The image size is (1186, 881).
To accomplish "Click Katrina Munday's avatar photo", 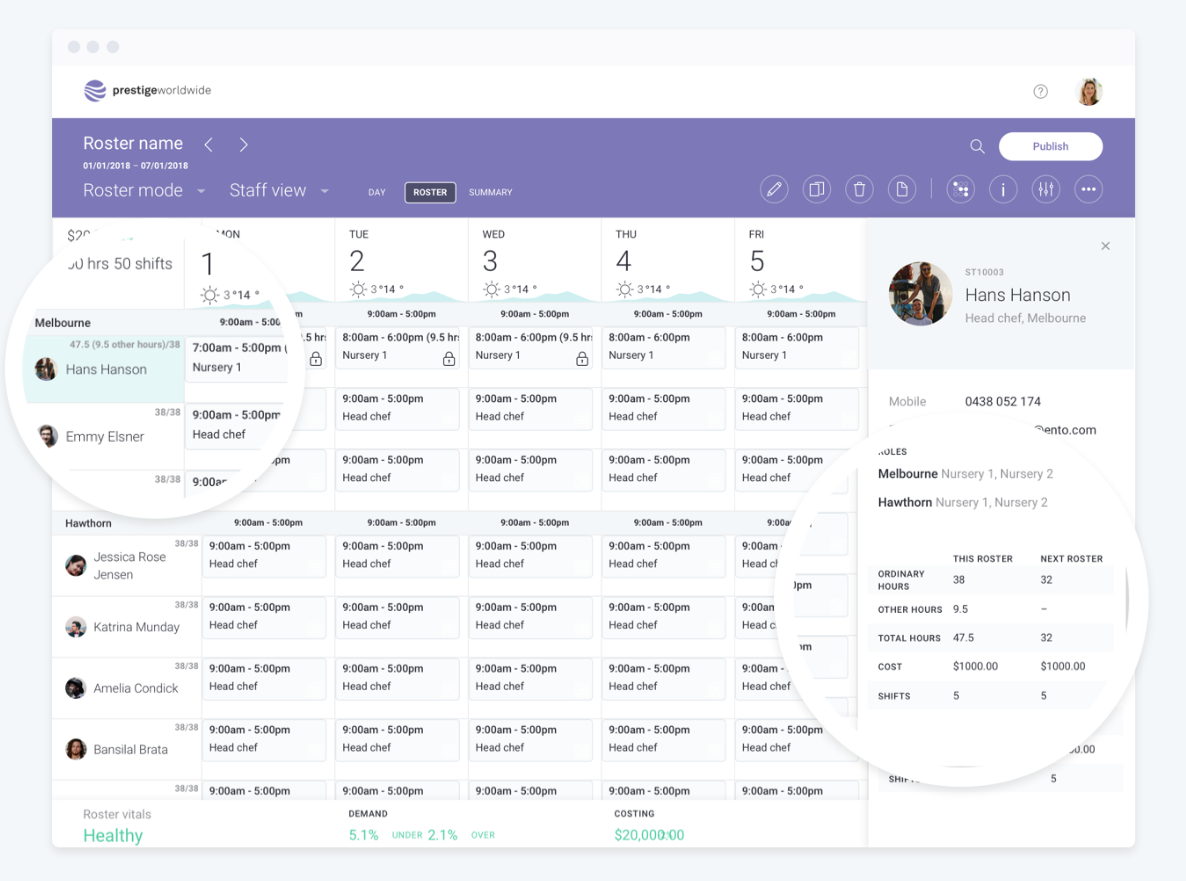I will click(x=76, y=627).
